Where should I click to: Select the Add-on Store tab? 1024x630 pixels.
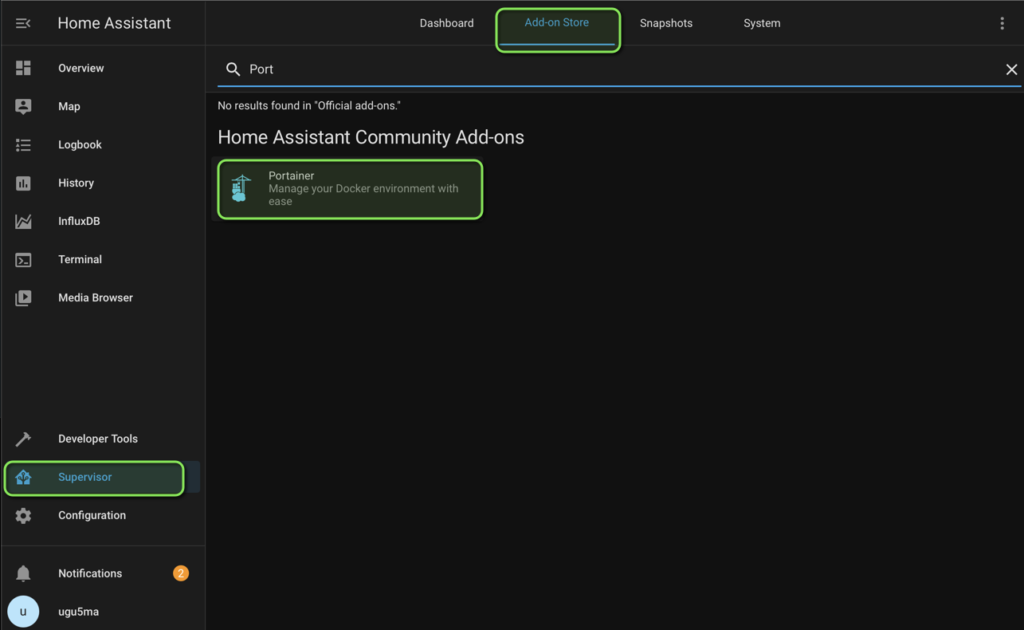pos(556,24)
